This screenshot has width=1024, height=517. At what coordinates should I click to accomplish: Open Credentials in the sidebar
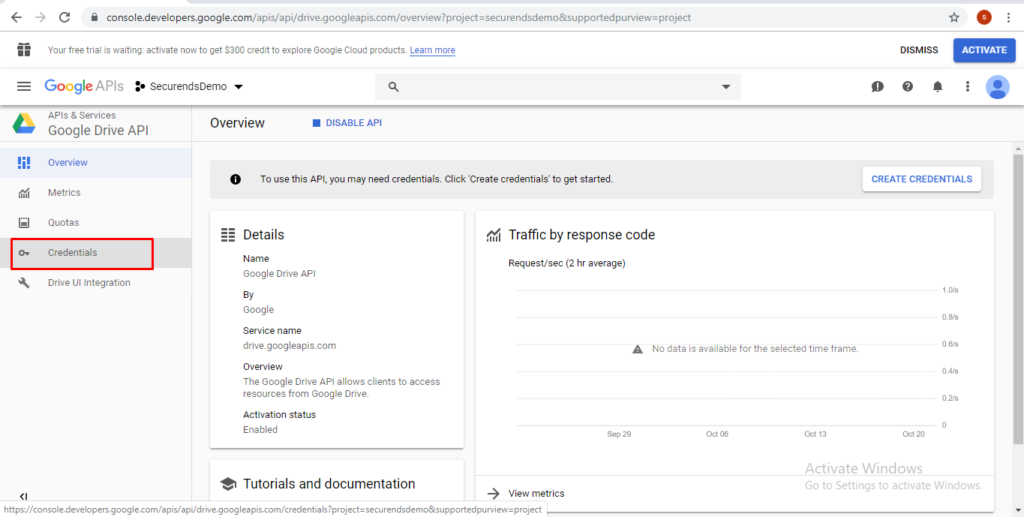(95, 253)
